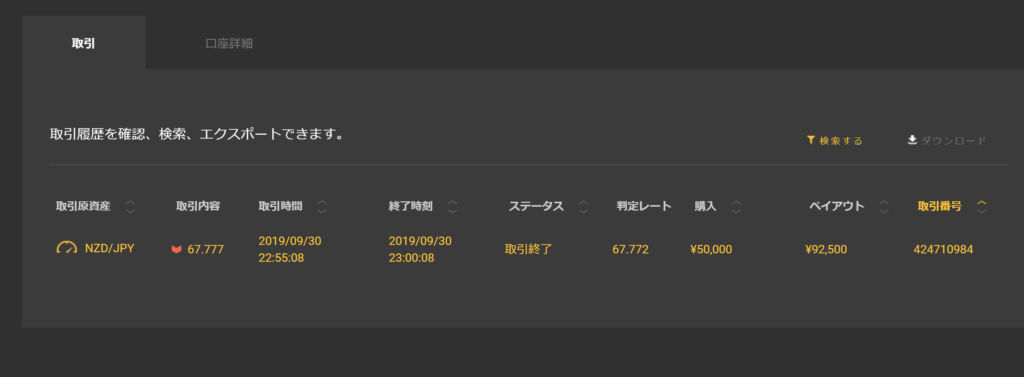This screenshot has height=377, width=1024.
Task: Sort by ペイアウト column arrows
Action: tap(884, 207)
